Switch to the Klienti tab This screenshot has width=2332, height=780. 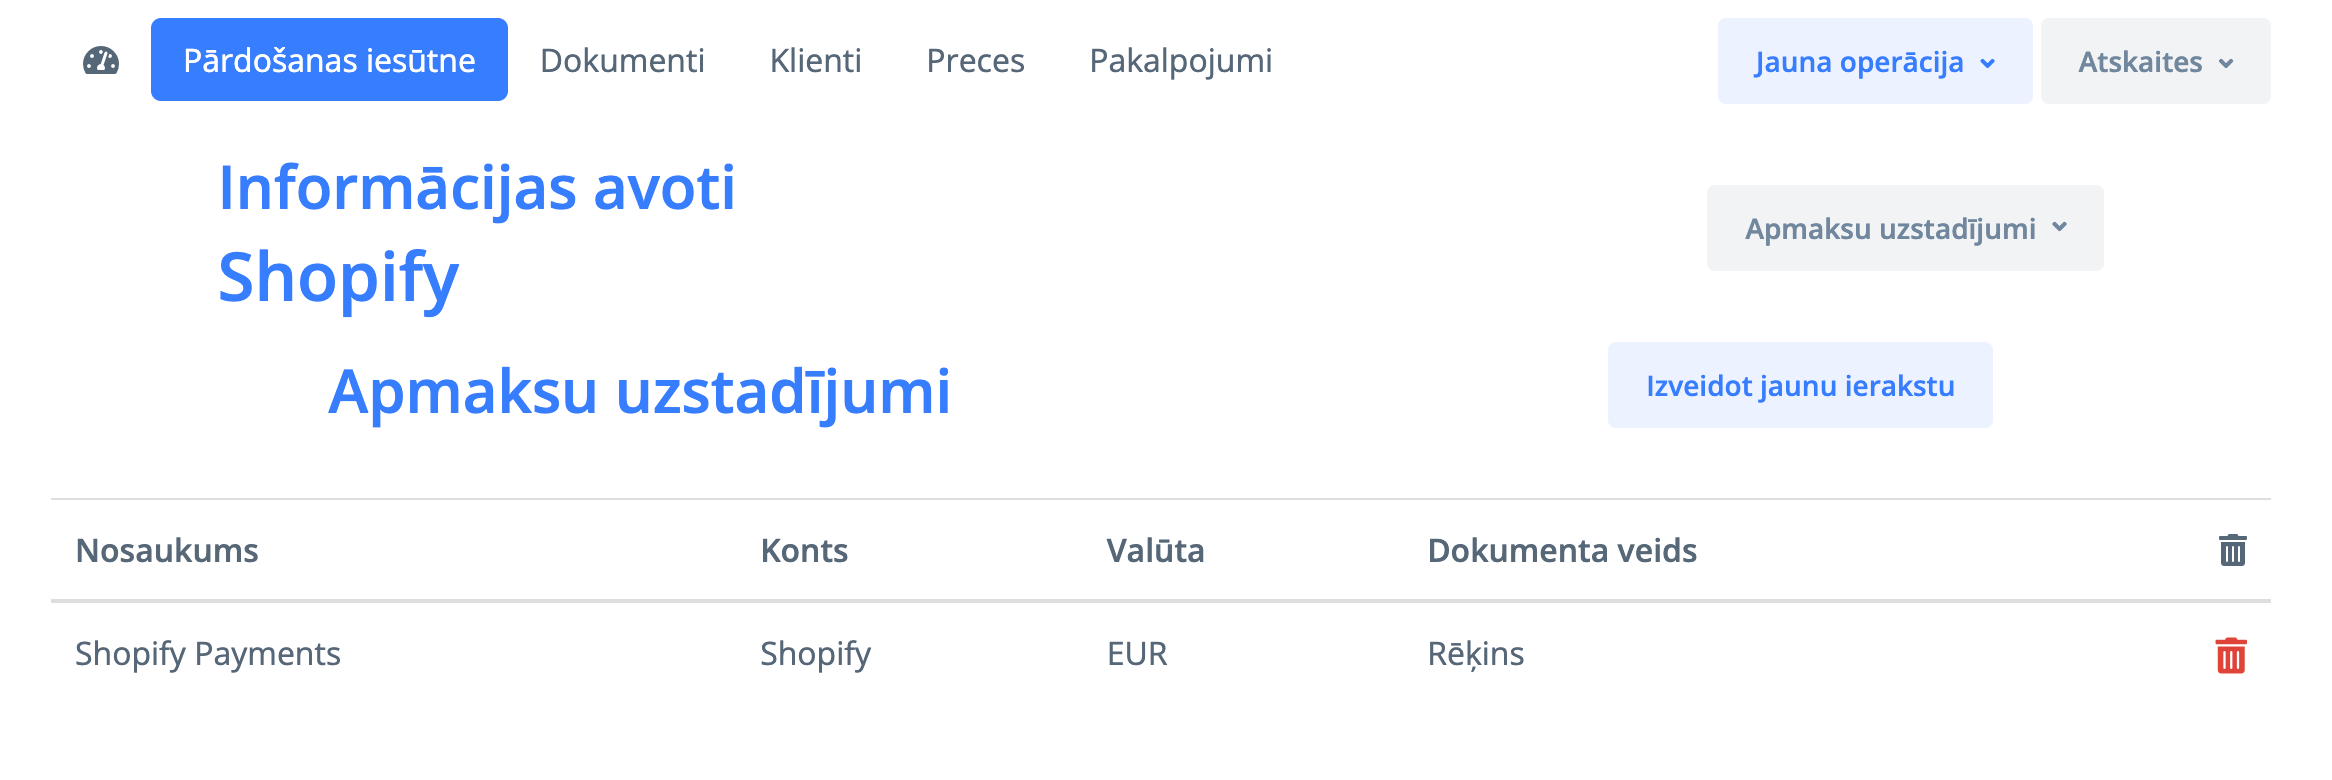pyautogui.click(x=815, y=61)
